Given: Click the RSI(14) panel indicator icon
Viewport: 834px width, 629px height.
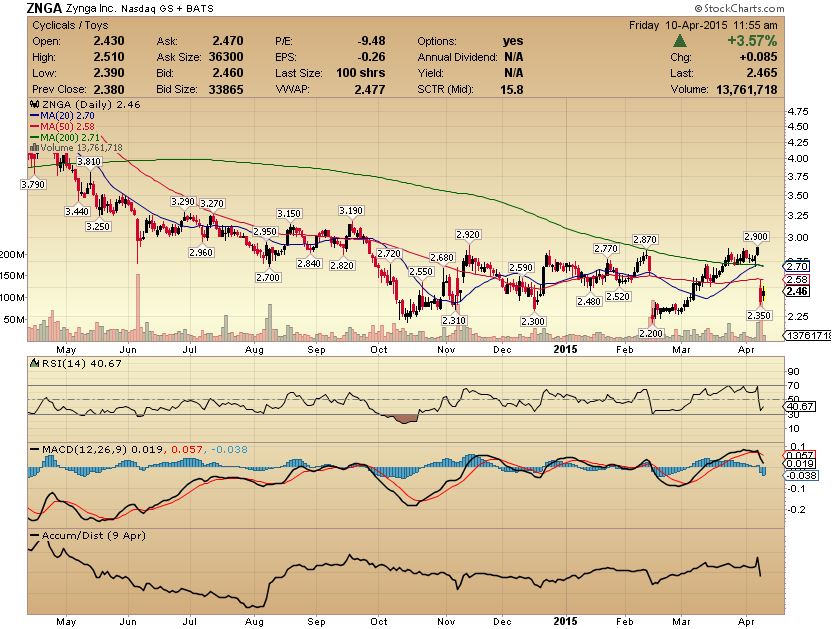Looking at the screenshot, I should point(35,364).
